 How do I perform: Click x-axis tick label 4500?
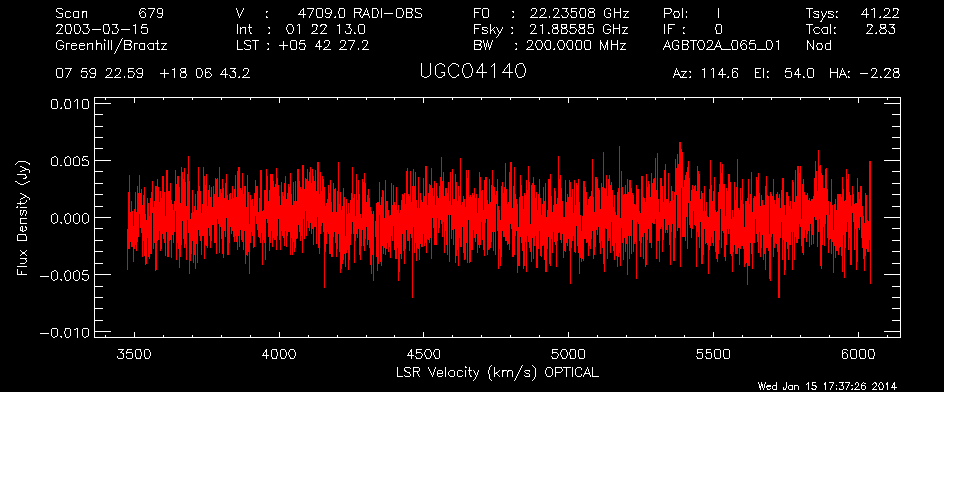coord(423,354)
